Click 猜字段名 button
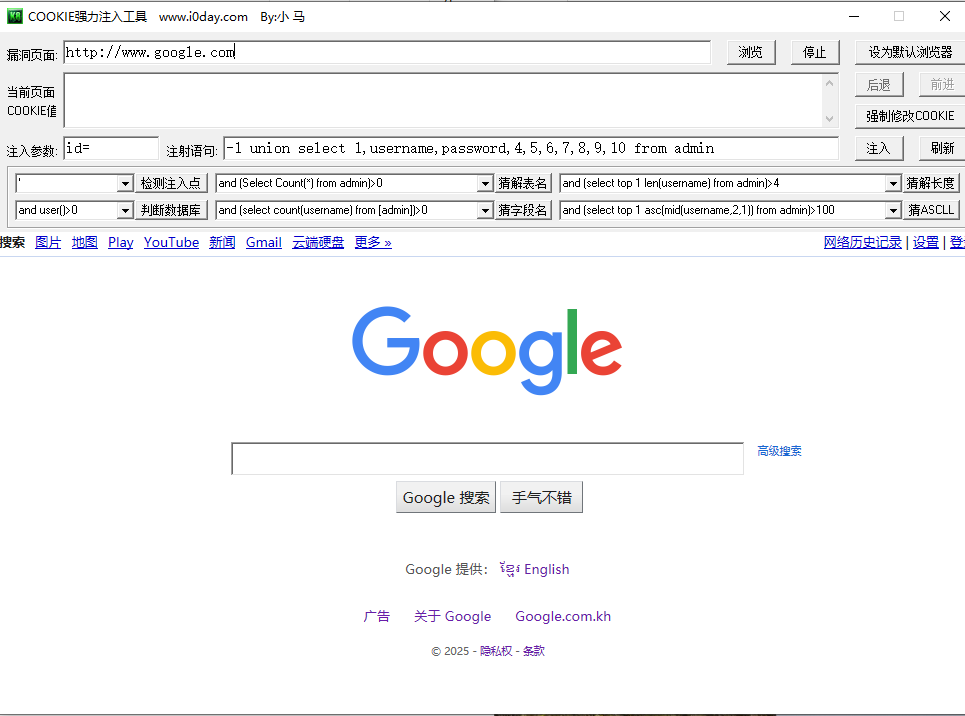 click(523, 210)
